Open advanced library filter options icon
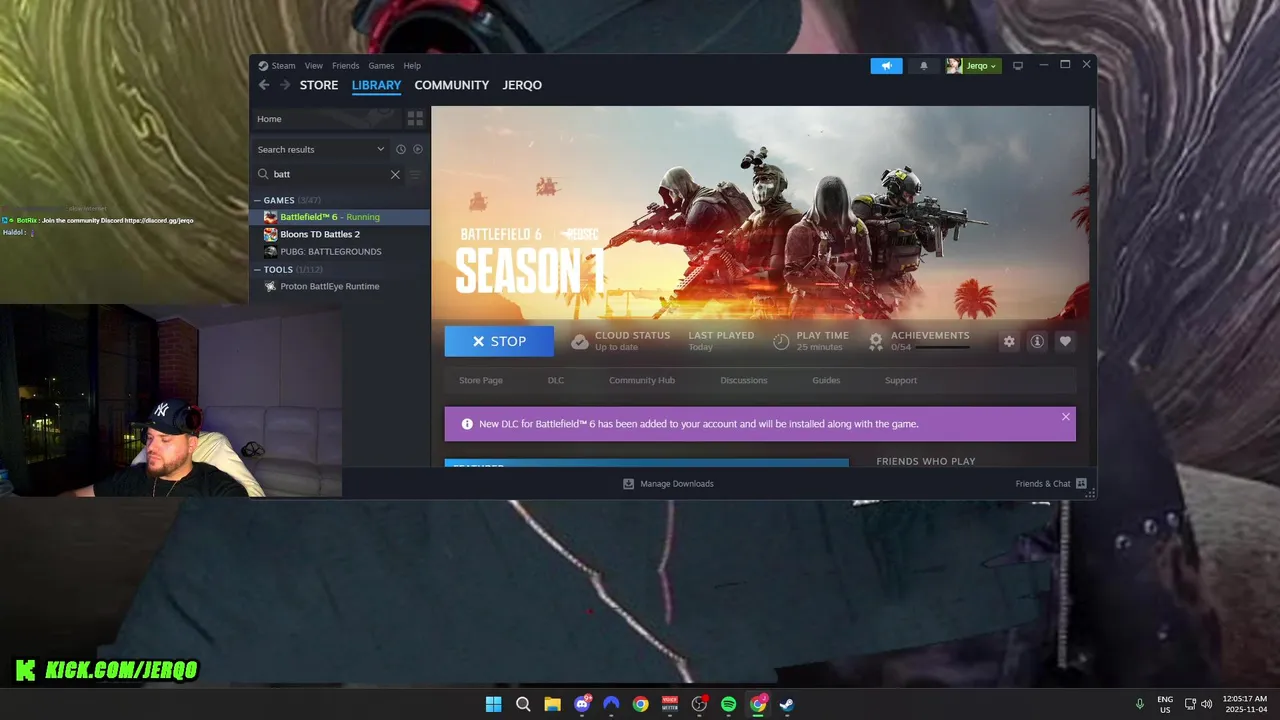The width and height of the screenshot is (1280, 720). click(415, 174)
